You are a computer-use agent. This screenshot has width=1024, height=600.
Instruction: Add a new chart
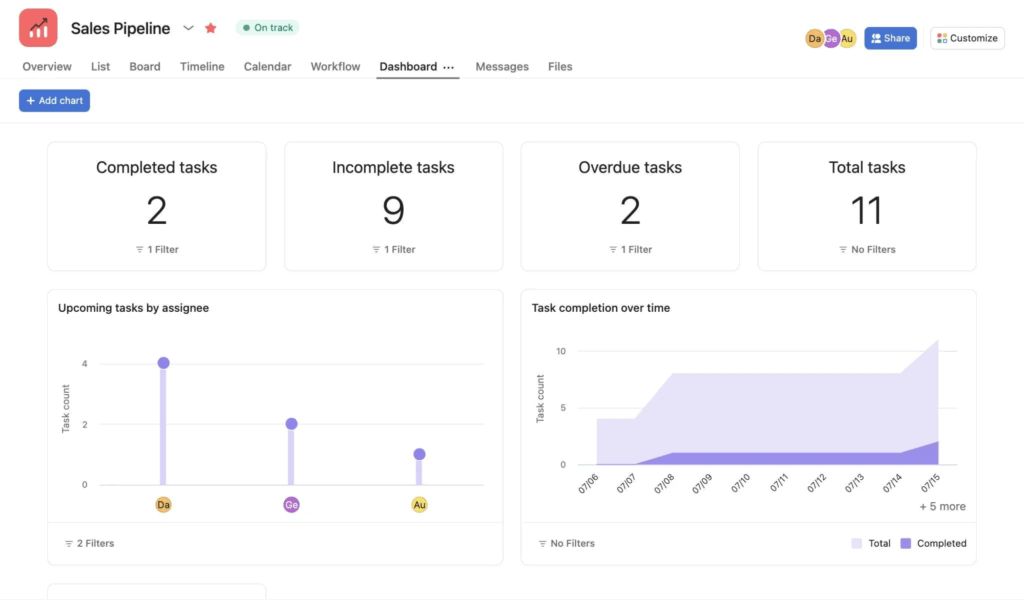pyautogui.click(x=54, y=101)
